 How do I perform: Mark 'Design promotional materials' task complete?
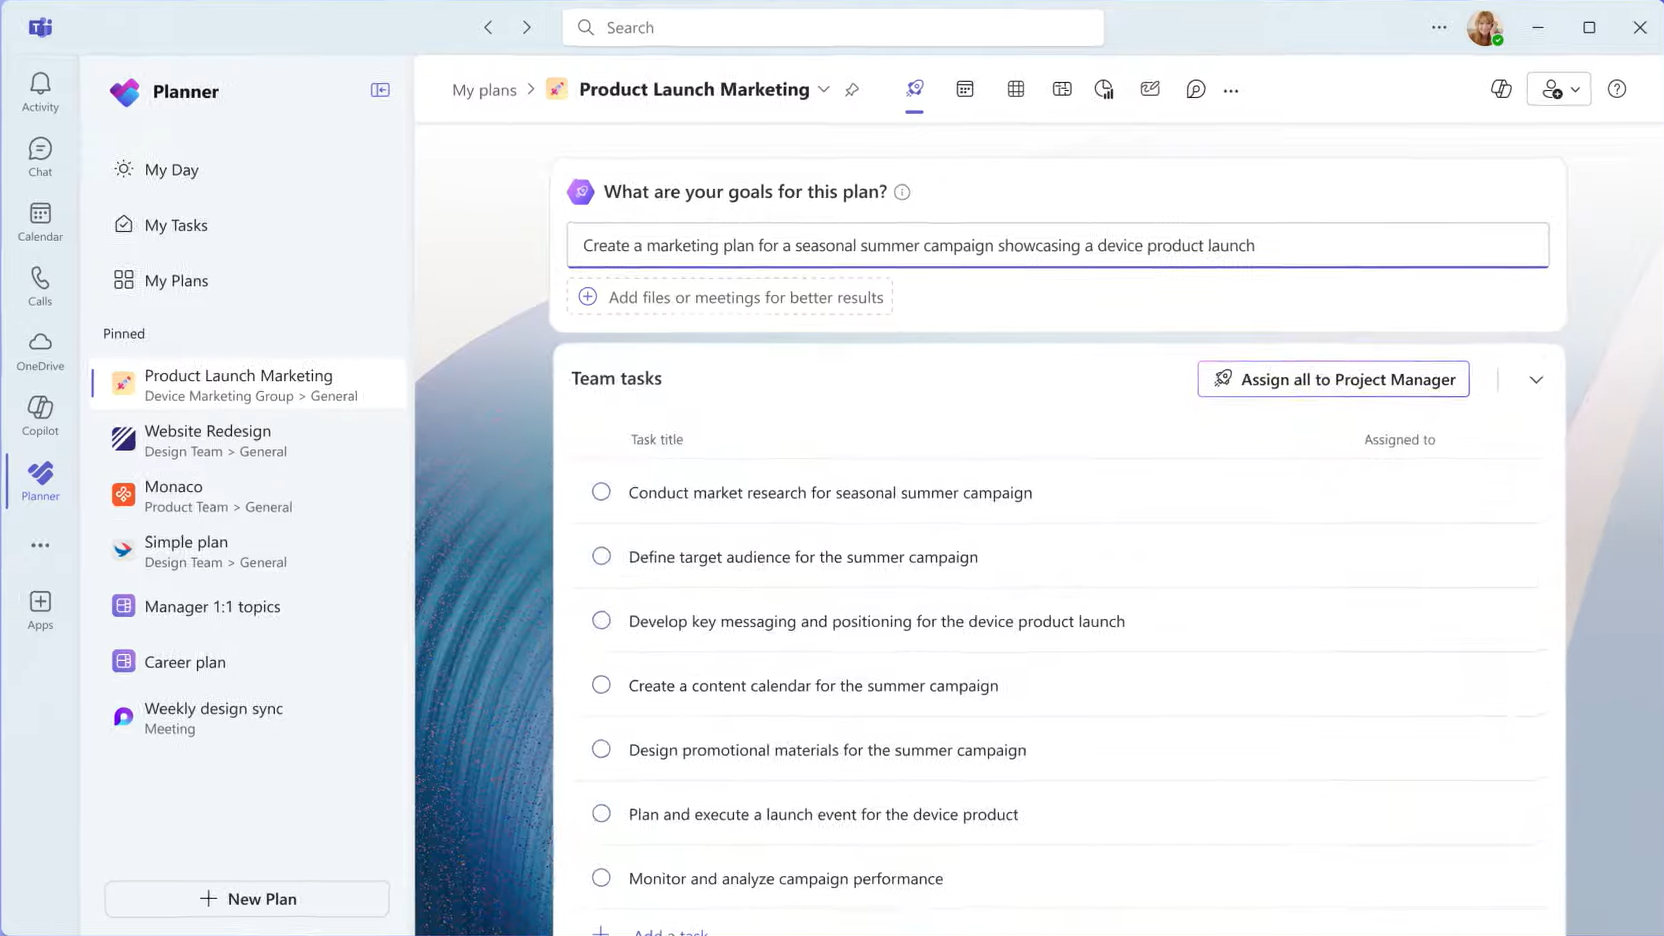coord(601,749)
